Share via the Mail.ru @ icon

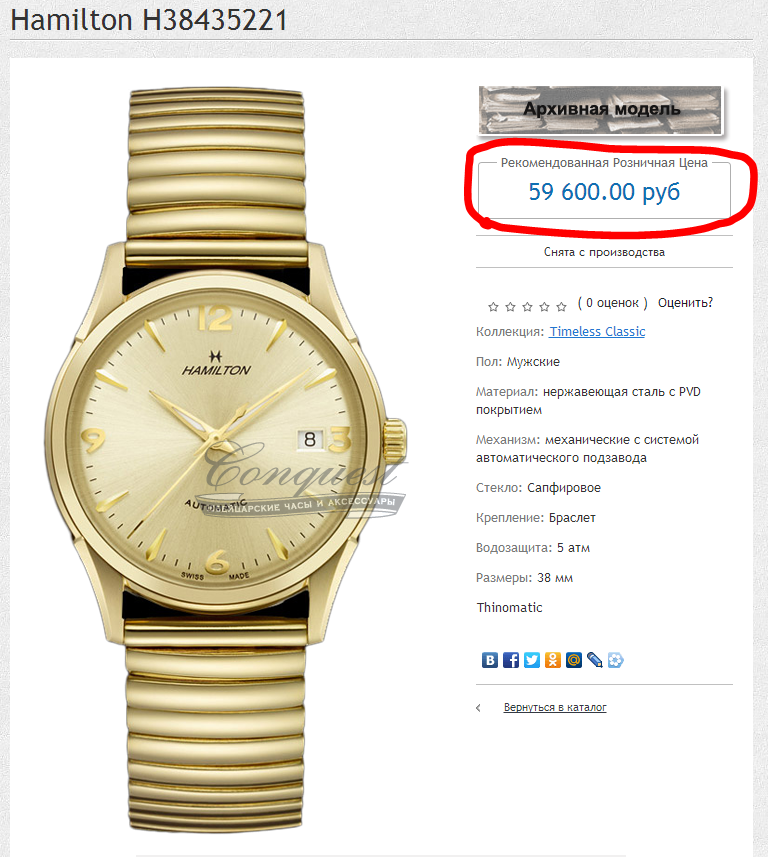tap(574, 660)
